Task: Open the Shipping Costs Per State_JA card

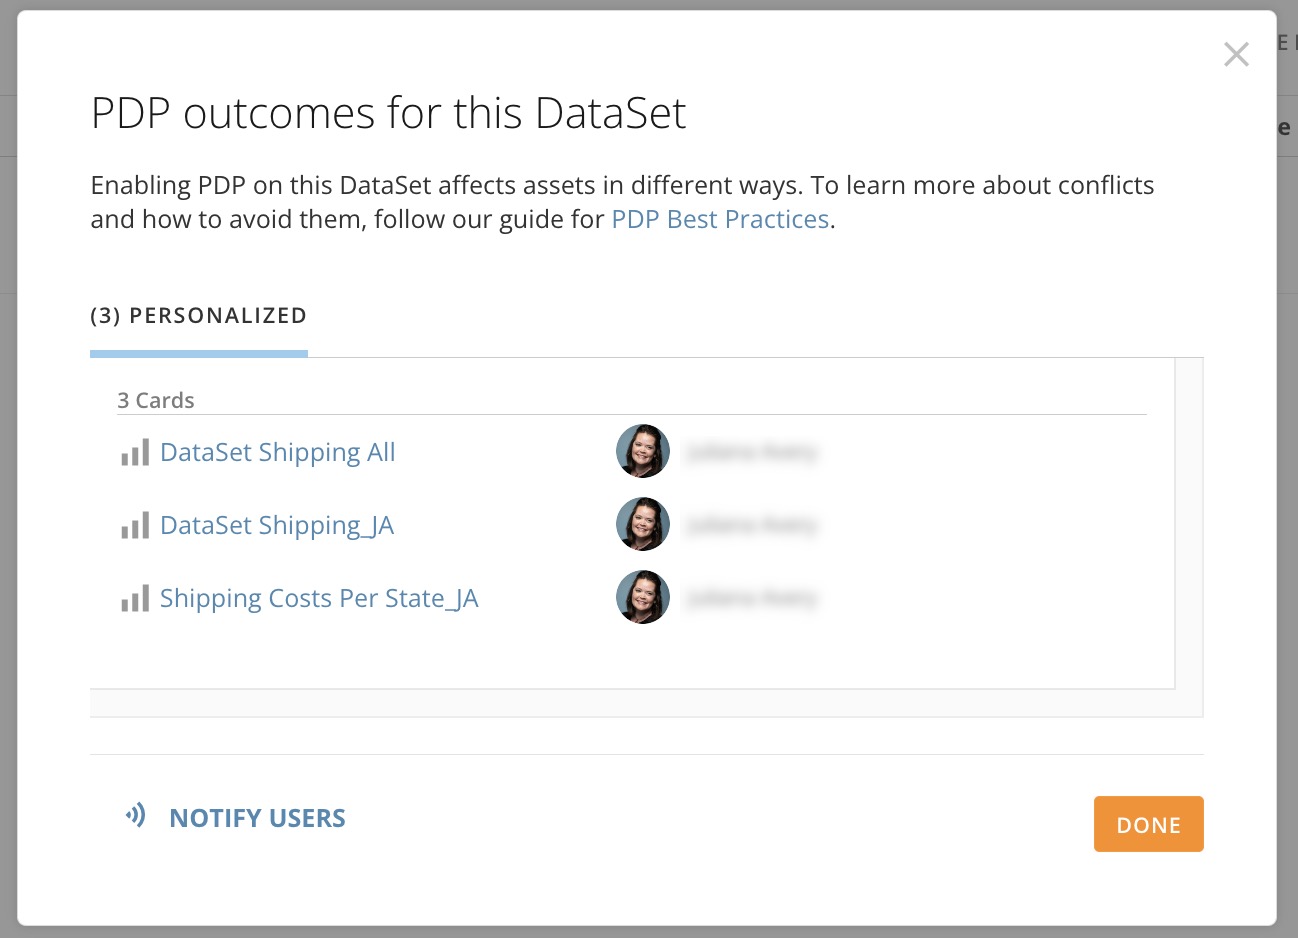Action: (319, 598)
